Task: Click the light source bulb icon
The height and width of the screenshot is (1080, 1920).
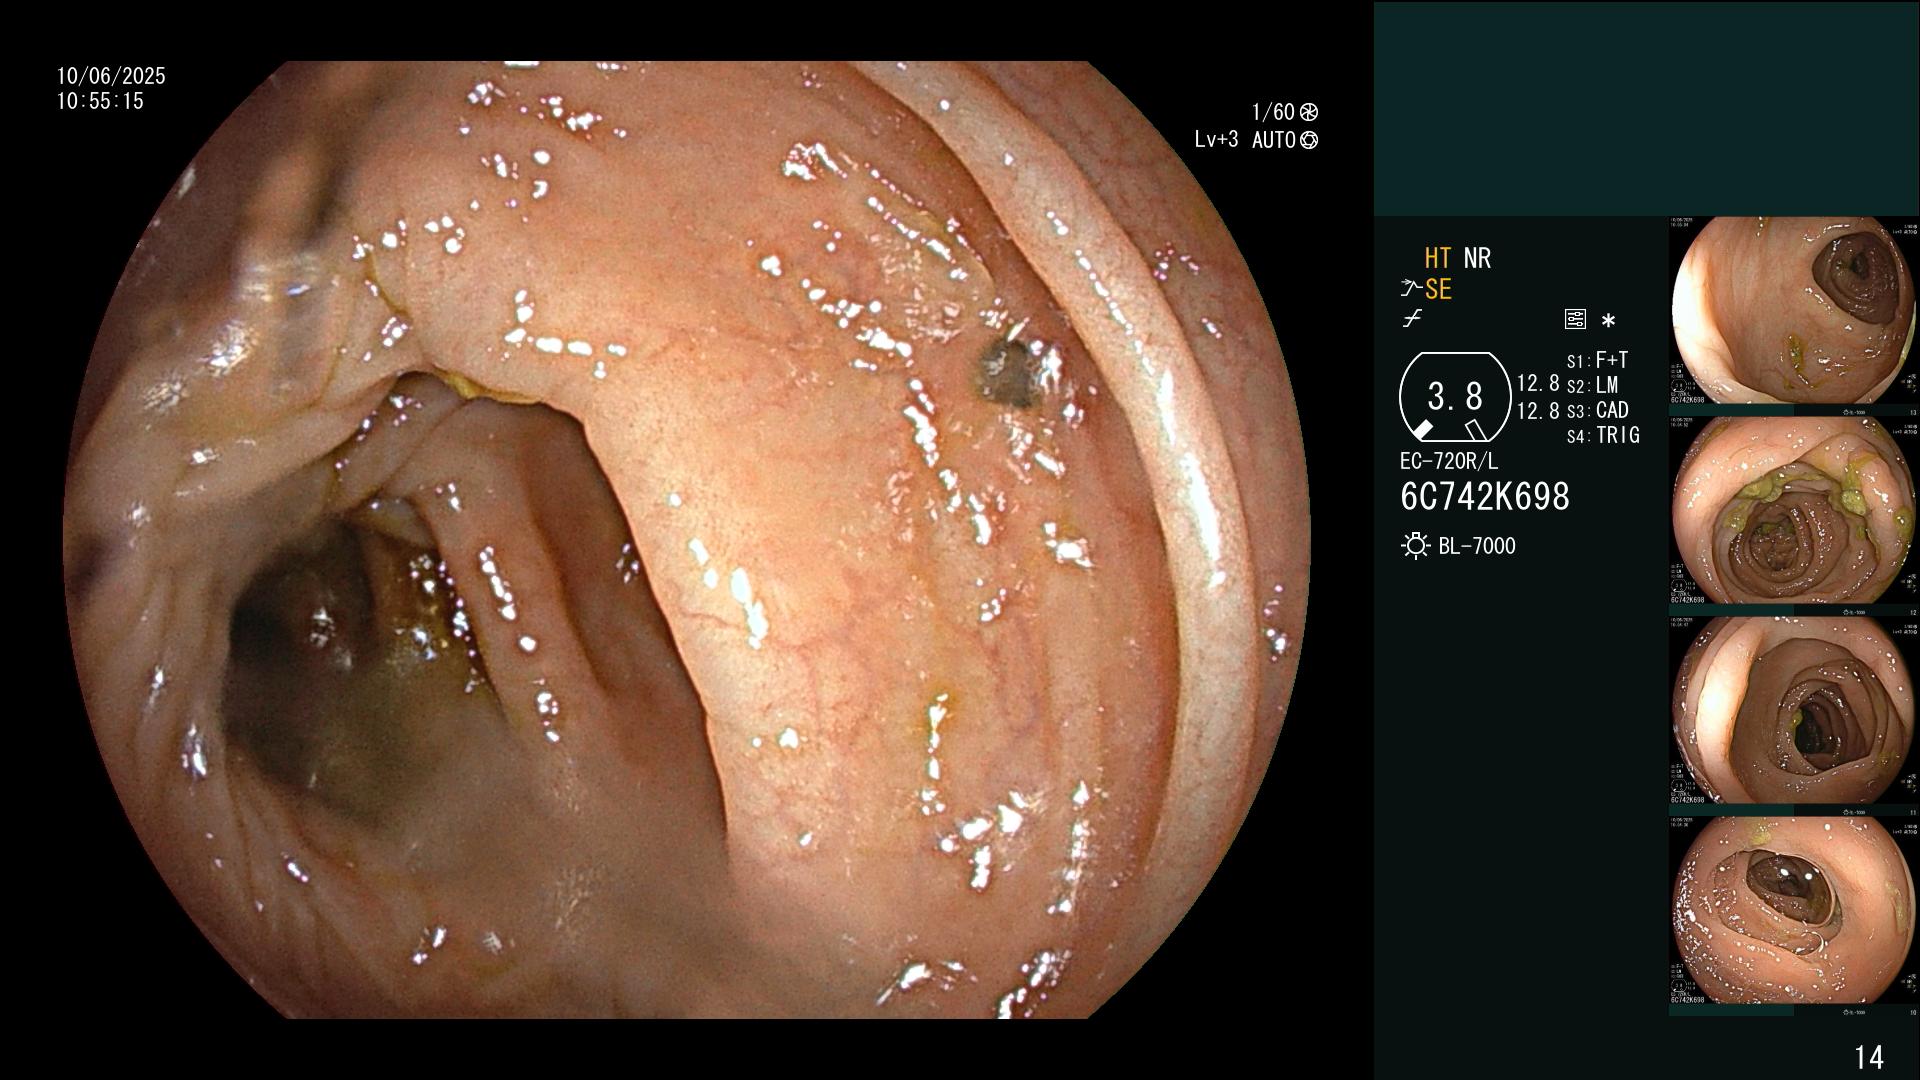Action: point(1415,546)
